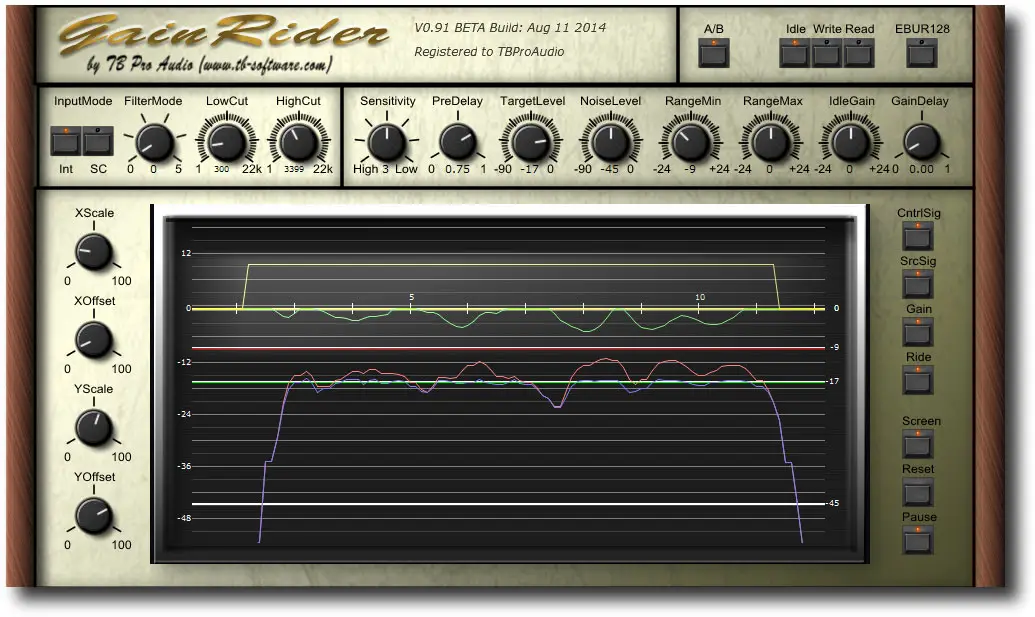Click the red -9 range line label

(x=834, y=347)
